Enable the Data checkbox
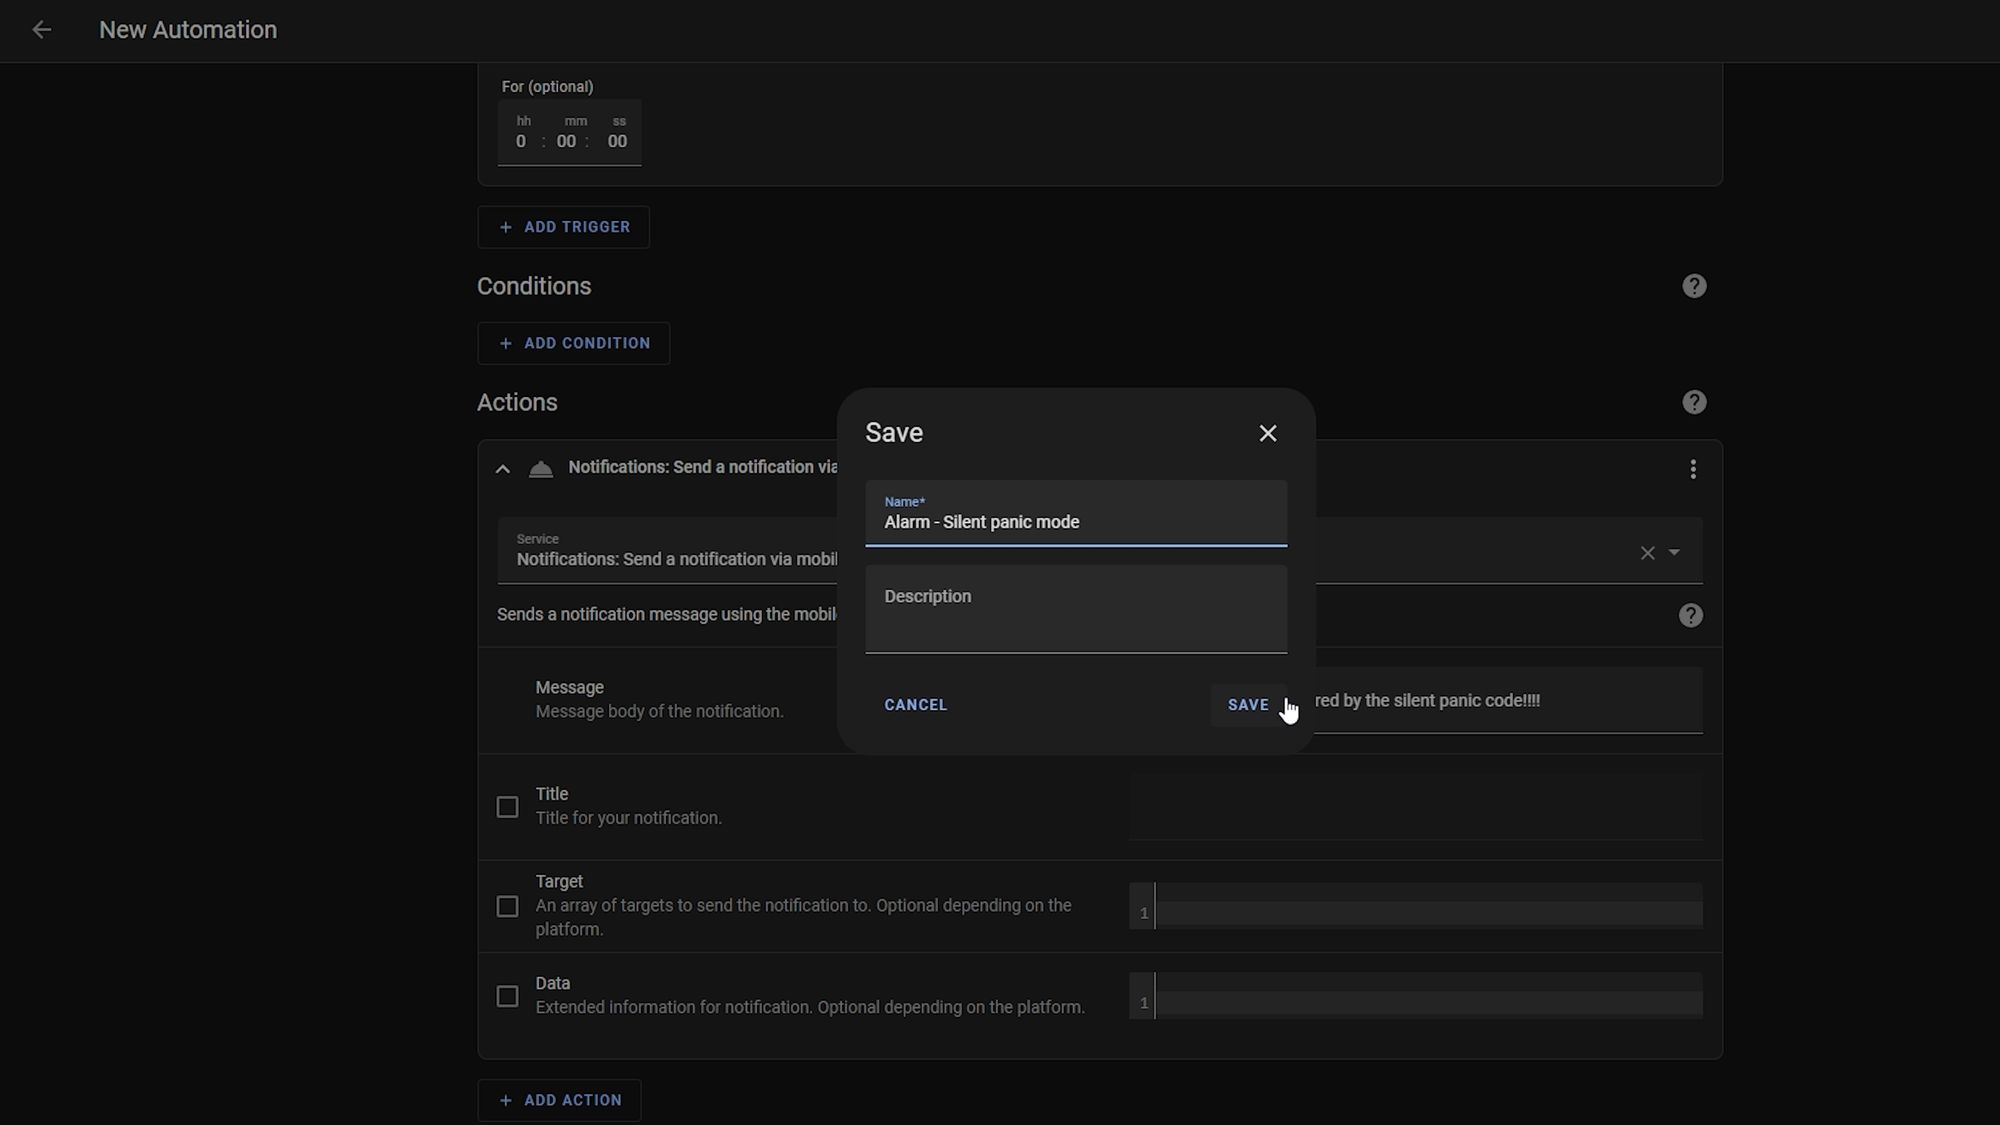This screenshot has height=1125, width=2000. coord(507,996)
